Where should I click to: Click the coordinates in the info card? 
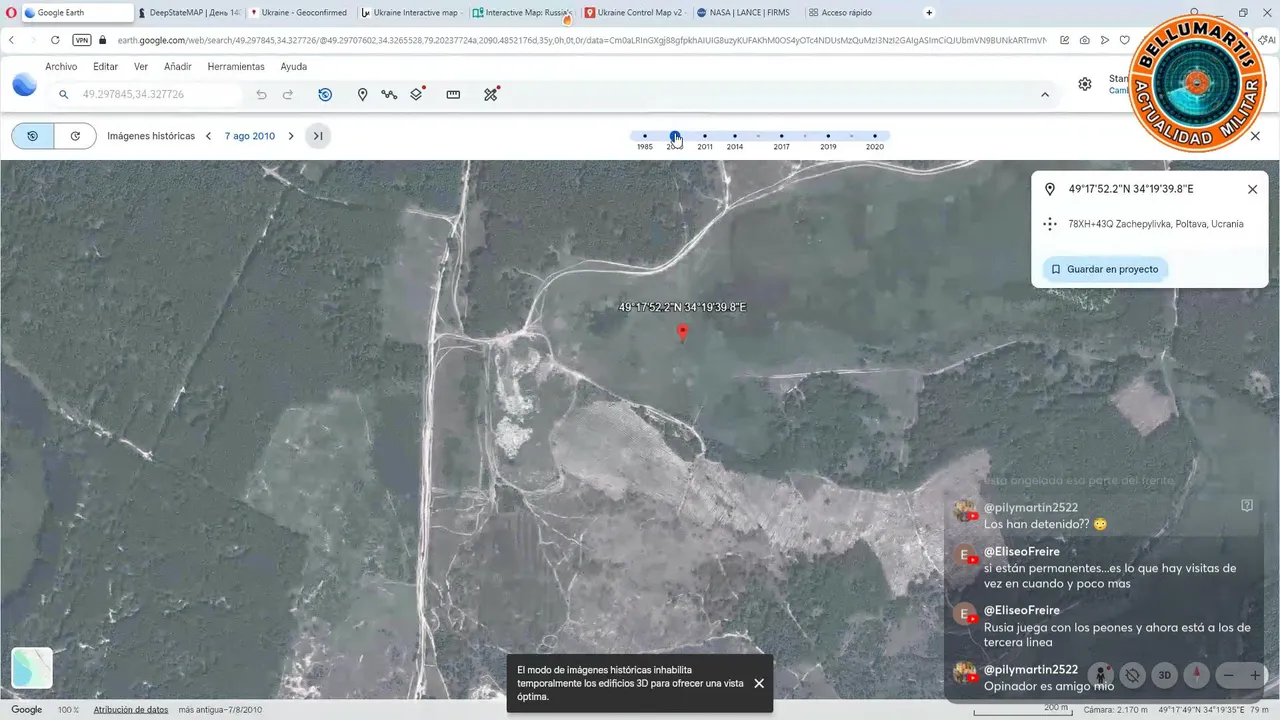click(1131, 189)
